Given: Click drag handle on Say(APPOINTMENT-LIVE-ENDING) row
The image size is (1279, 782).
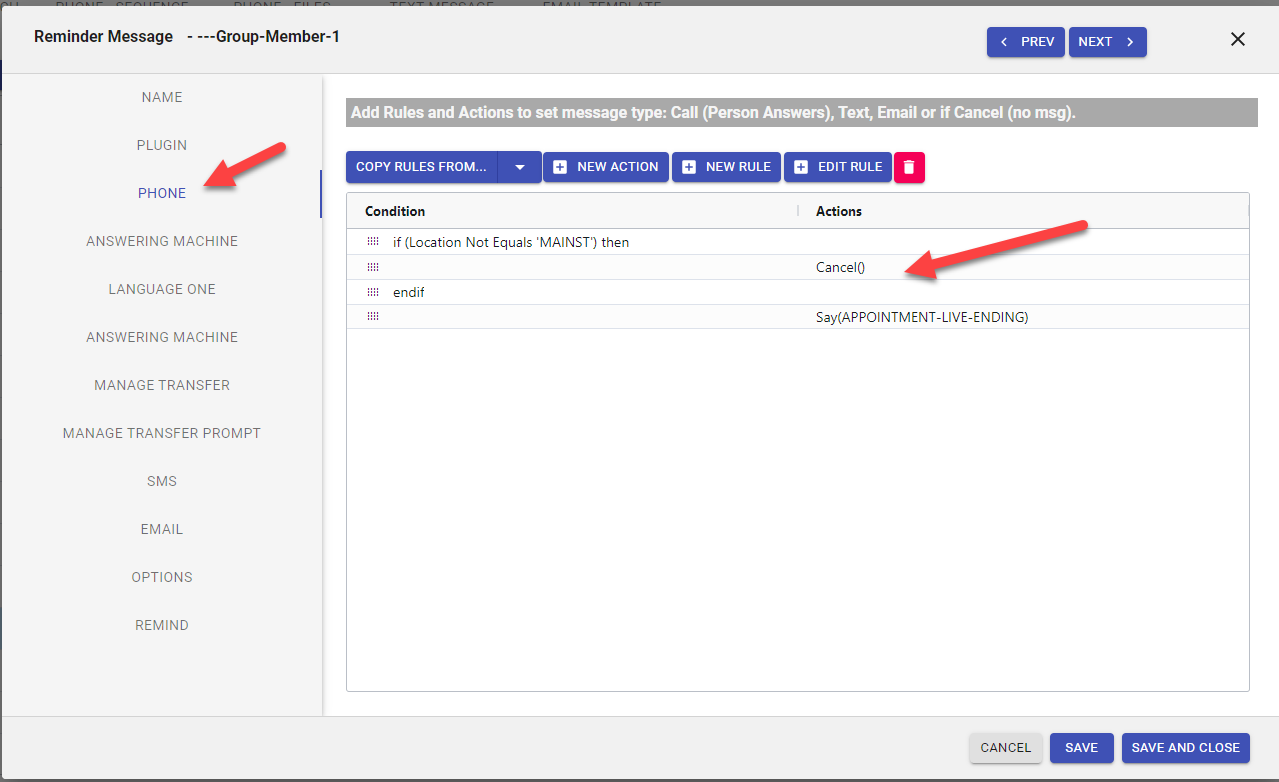Looking at the screenshot, I should coord(373,317).
